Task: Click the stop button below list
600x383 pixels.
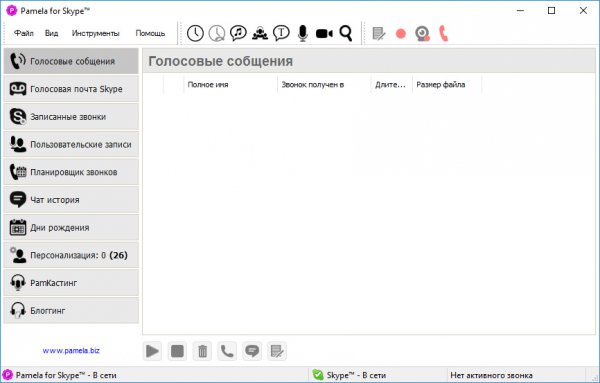Action: tap(177, 351)
